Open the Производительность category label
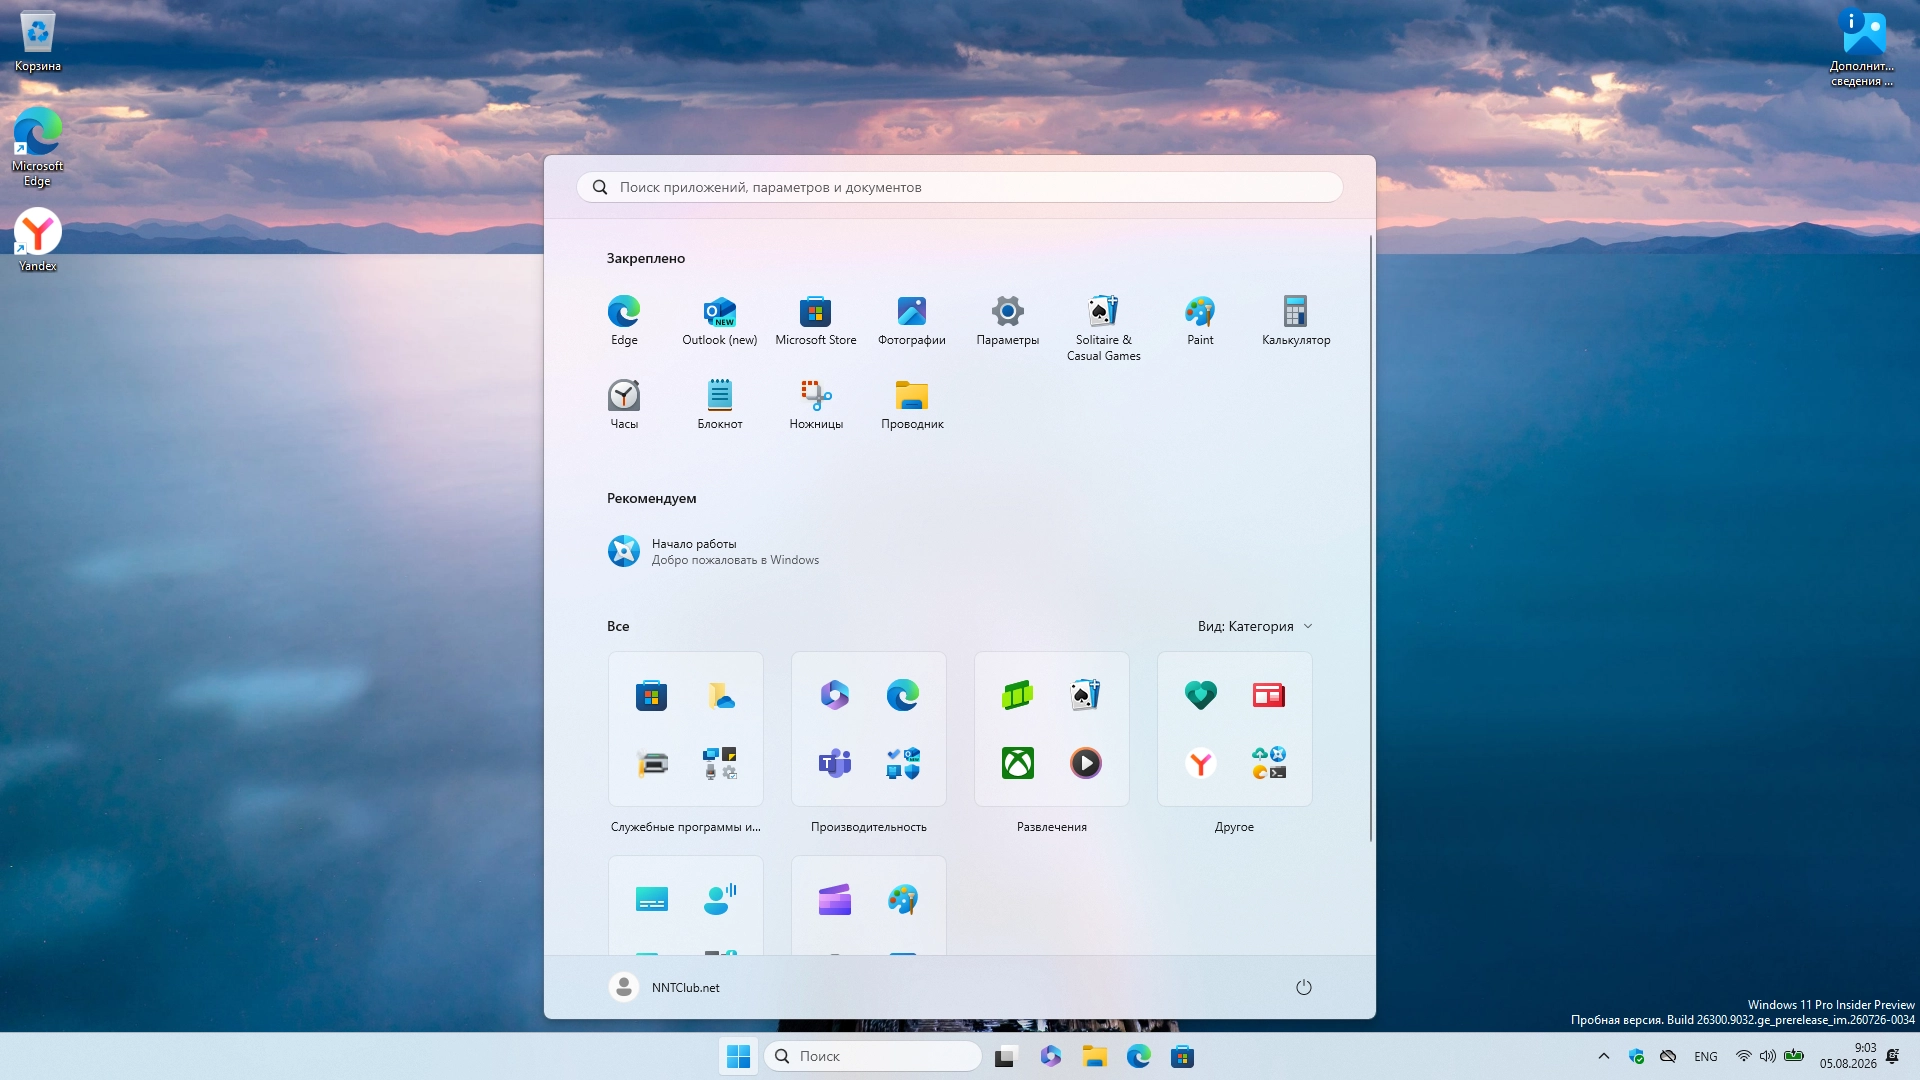The width and height of the screenshot is (1920, 1080). [x=869, y=827]
